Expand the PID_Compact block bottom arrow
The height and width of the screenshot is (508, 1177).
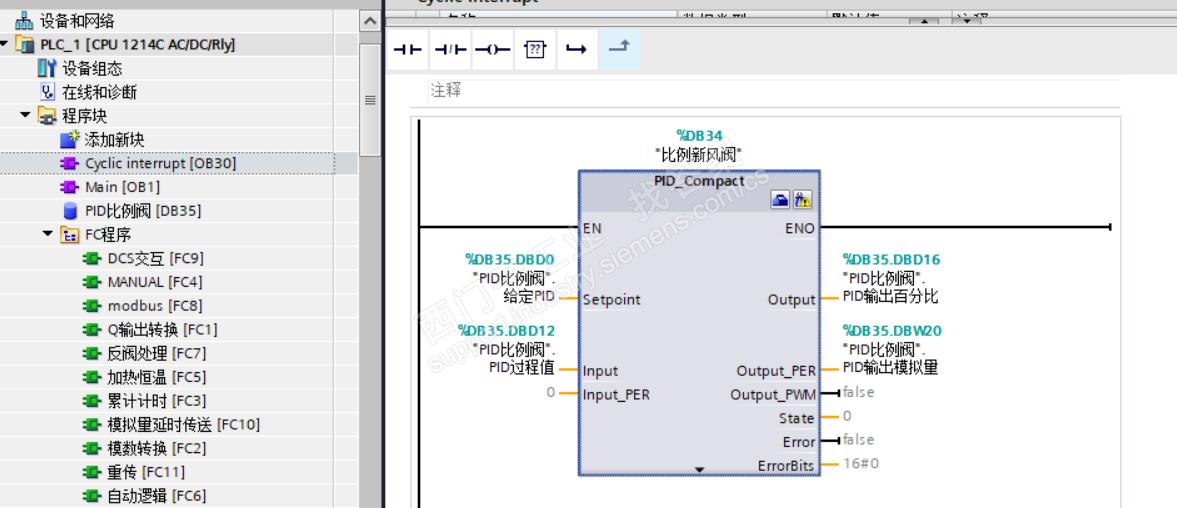click(700, 470)
